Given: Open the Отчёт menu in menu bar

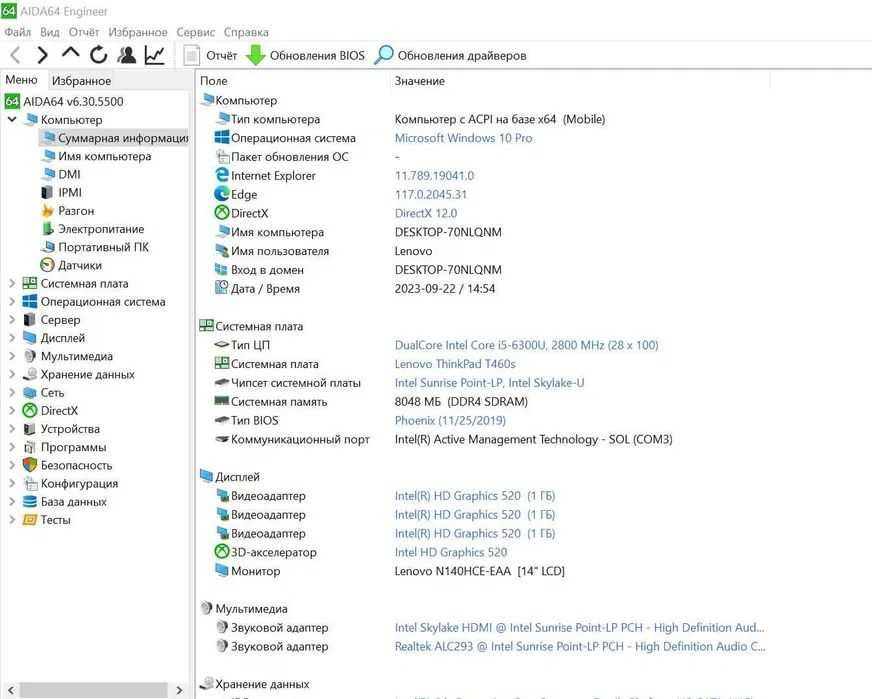Looking at the screenshot, I should (84, 32).
